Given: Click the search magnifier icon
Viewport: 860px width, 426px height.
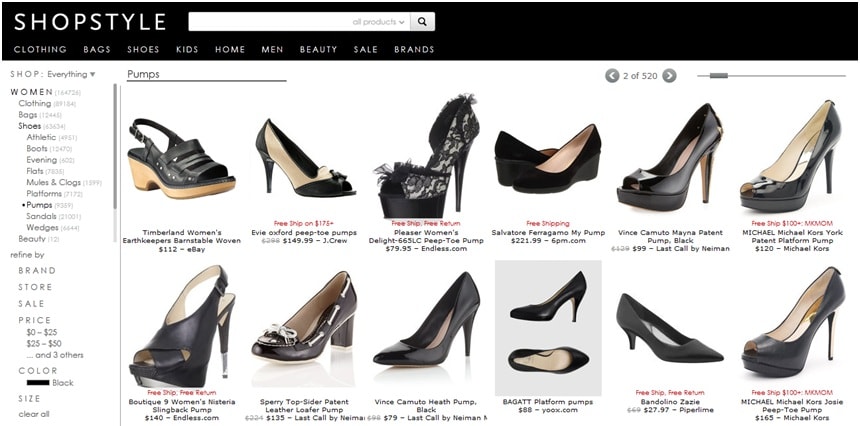Looking at the screenshot, I should coord(422,22).
